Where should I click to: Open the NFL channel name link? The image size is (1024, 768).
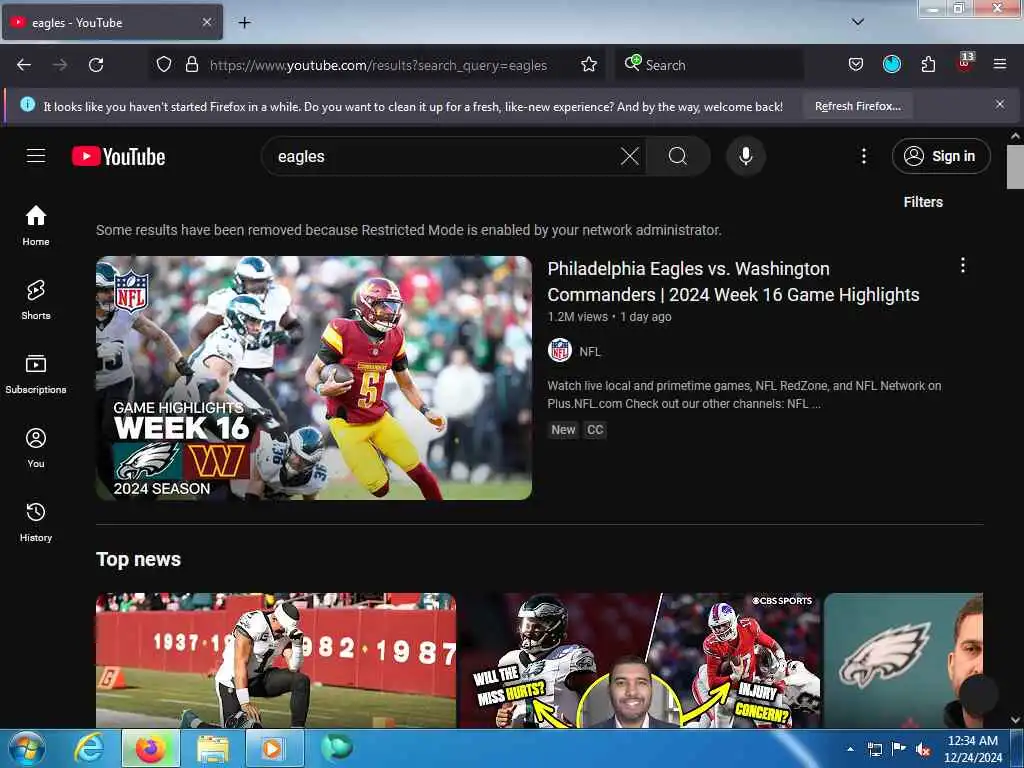[590, 351]
